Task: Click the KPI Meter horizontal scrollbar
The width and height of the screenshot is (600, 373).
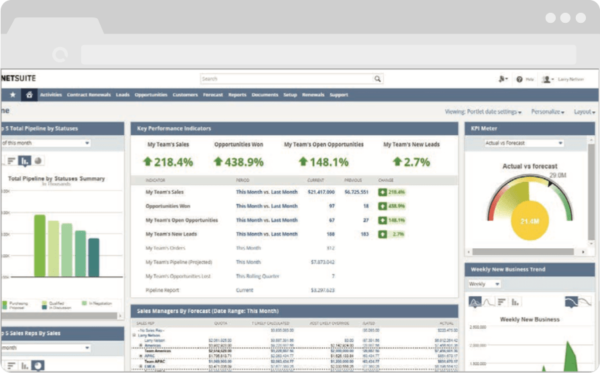Action: (x=523, y=252)
